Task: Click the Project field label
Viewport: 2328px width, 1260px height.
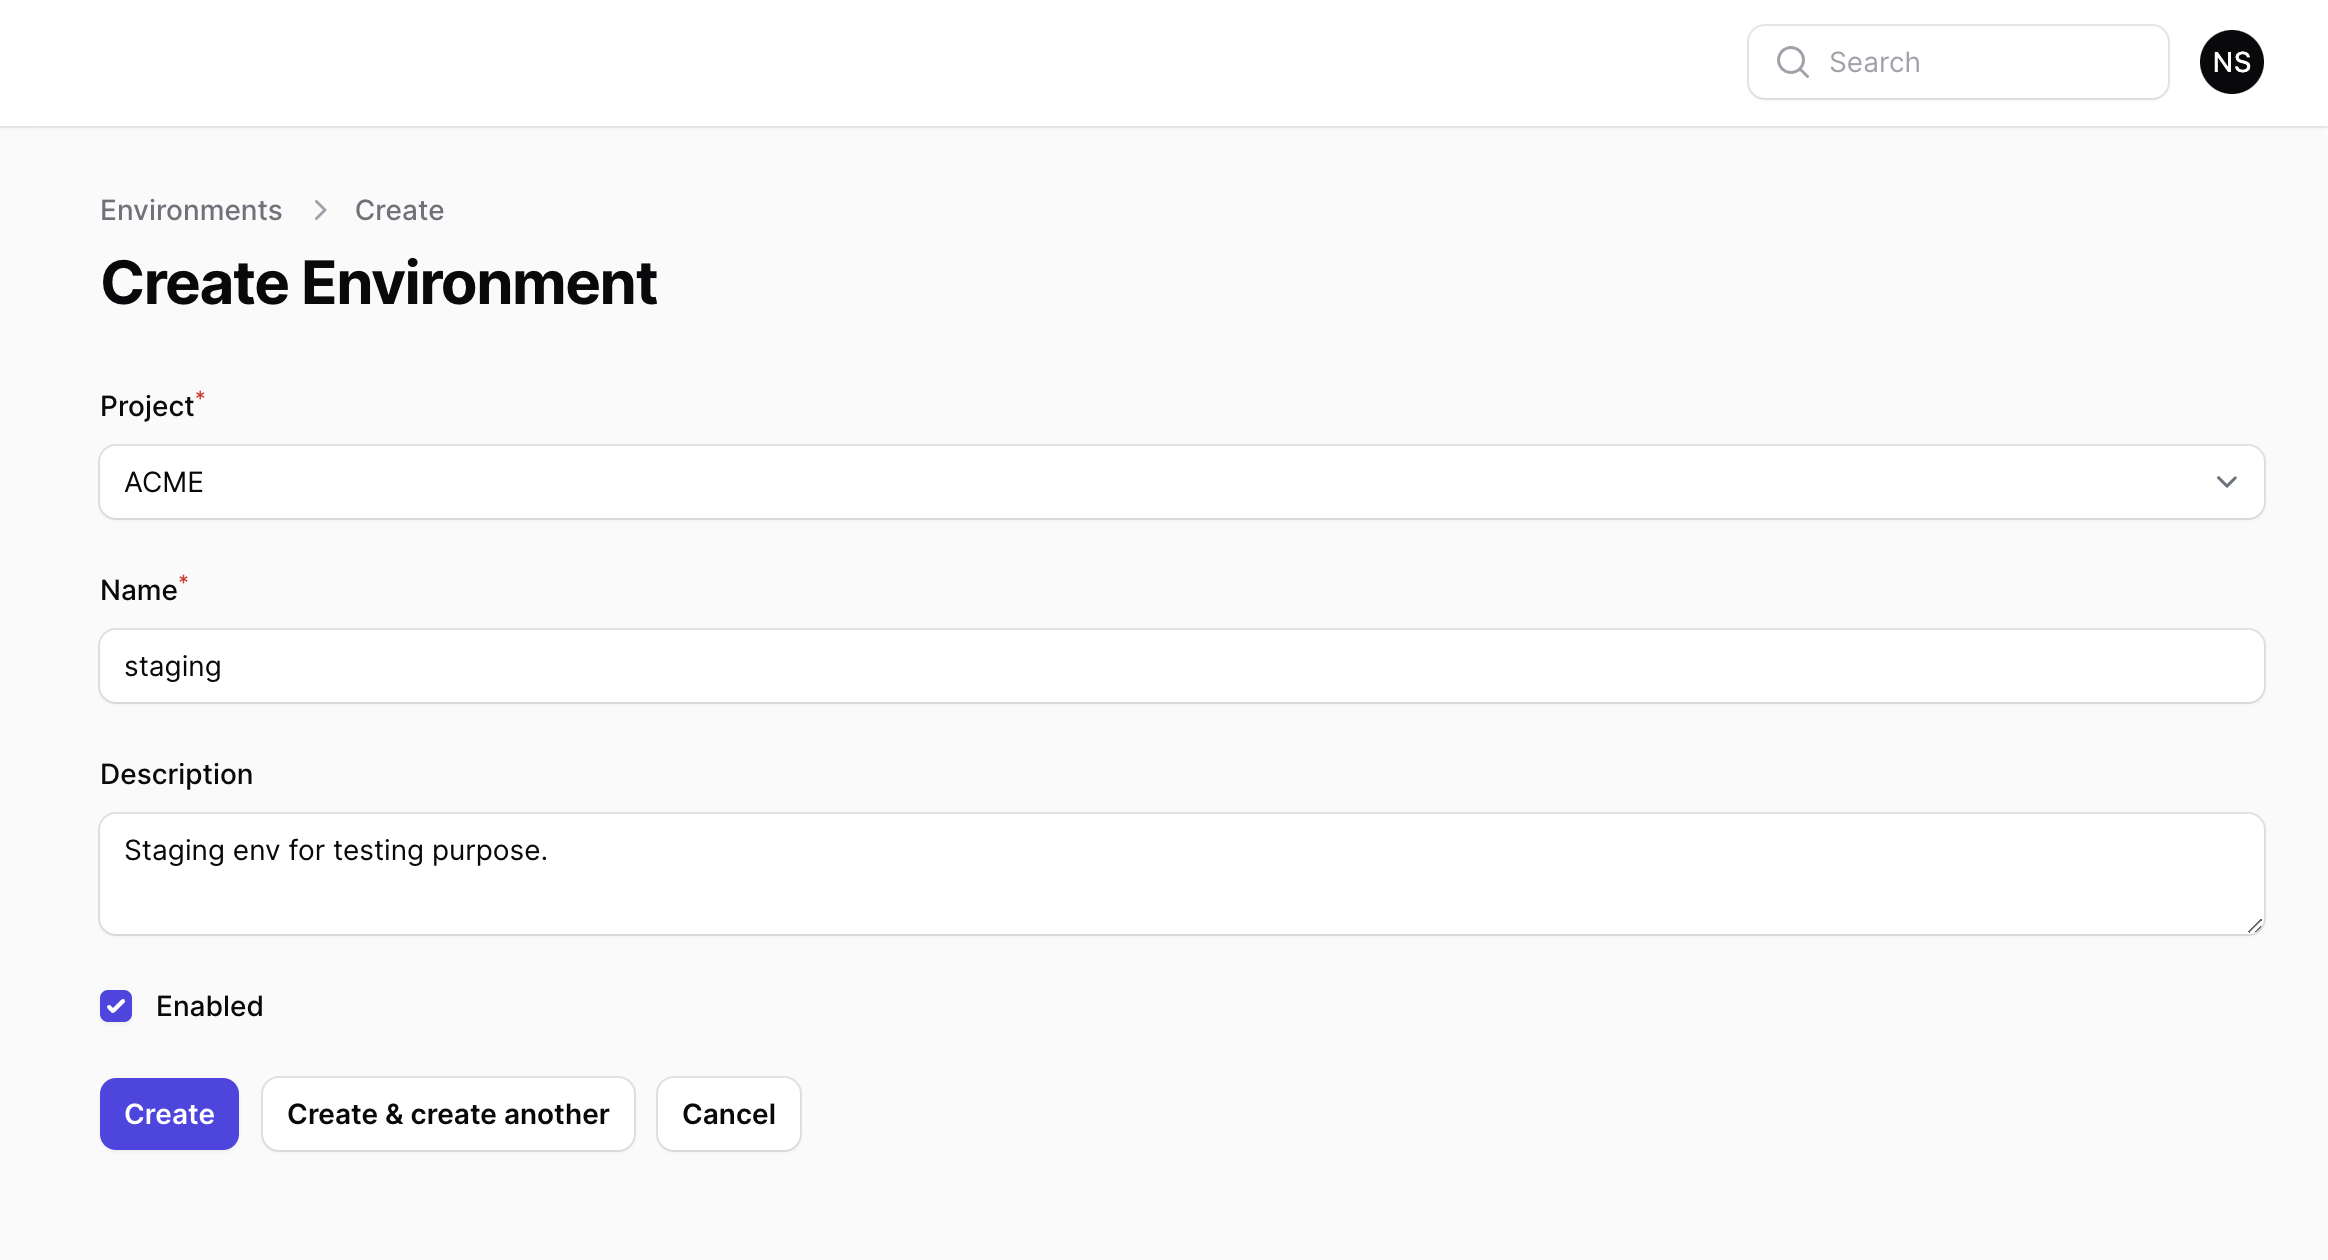Action: tap(147, 406)
